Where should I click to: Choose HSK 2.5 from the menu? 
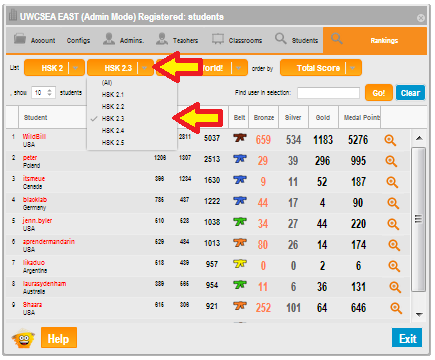(x=113, y=143)
